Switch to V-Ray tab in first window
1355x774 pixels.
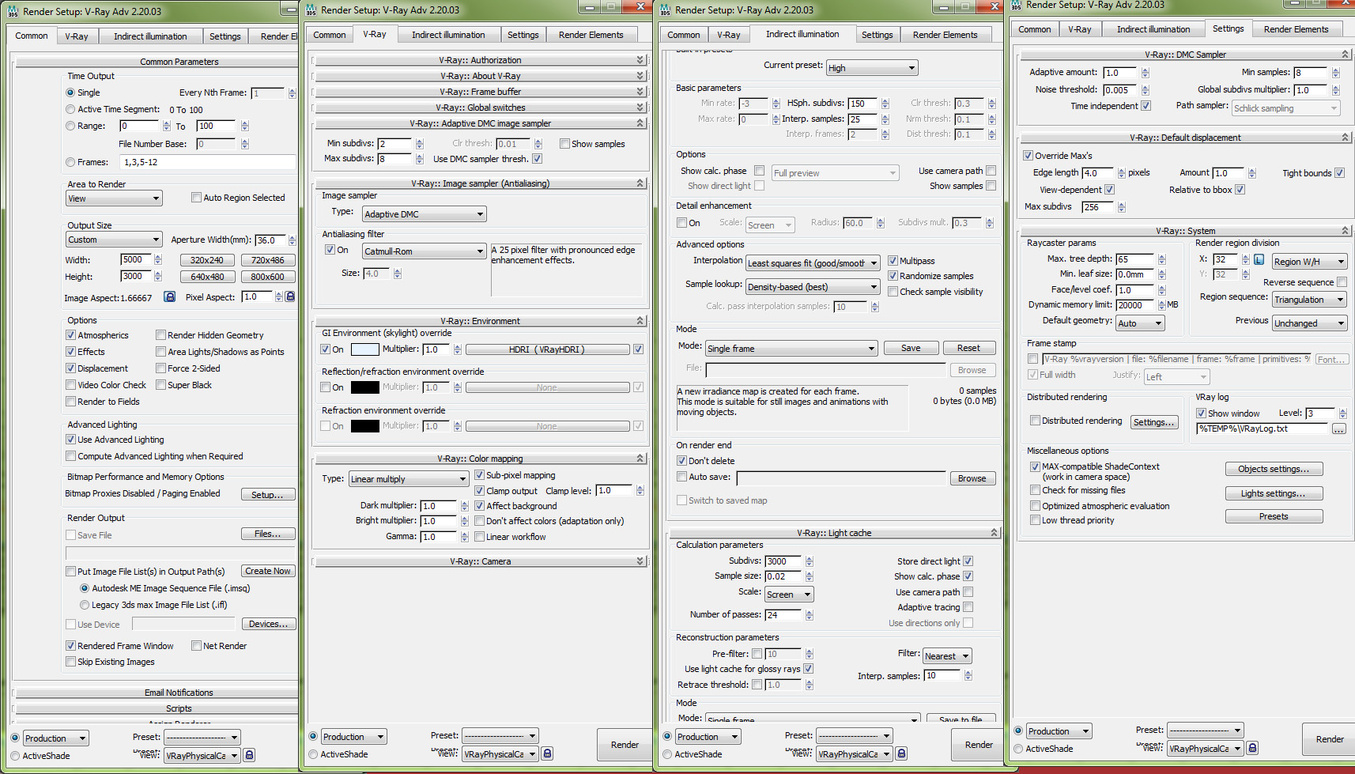(x=77, y=36)
